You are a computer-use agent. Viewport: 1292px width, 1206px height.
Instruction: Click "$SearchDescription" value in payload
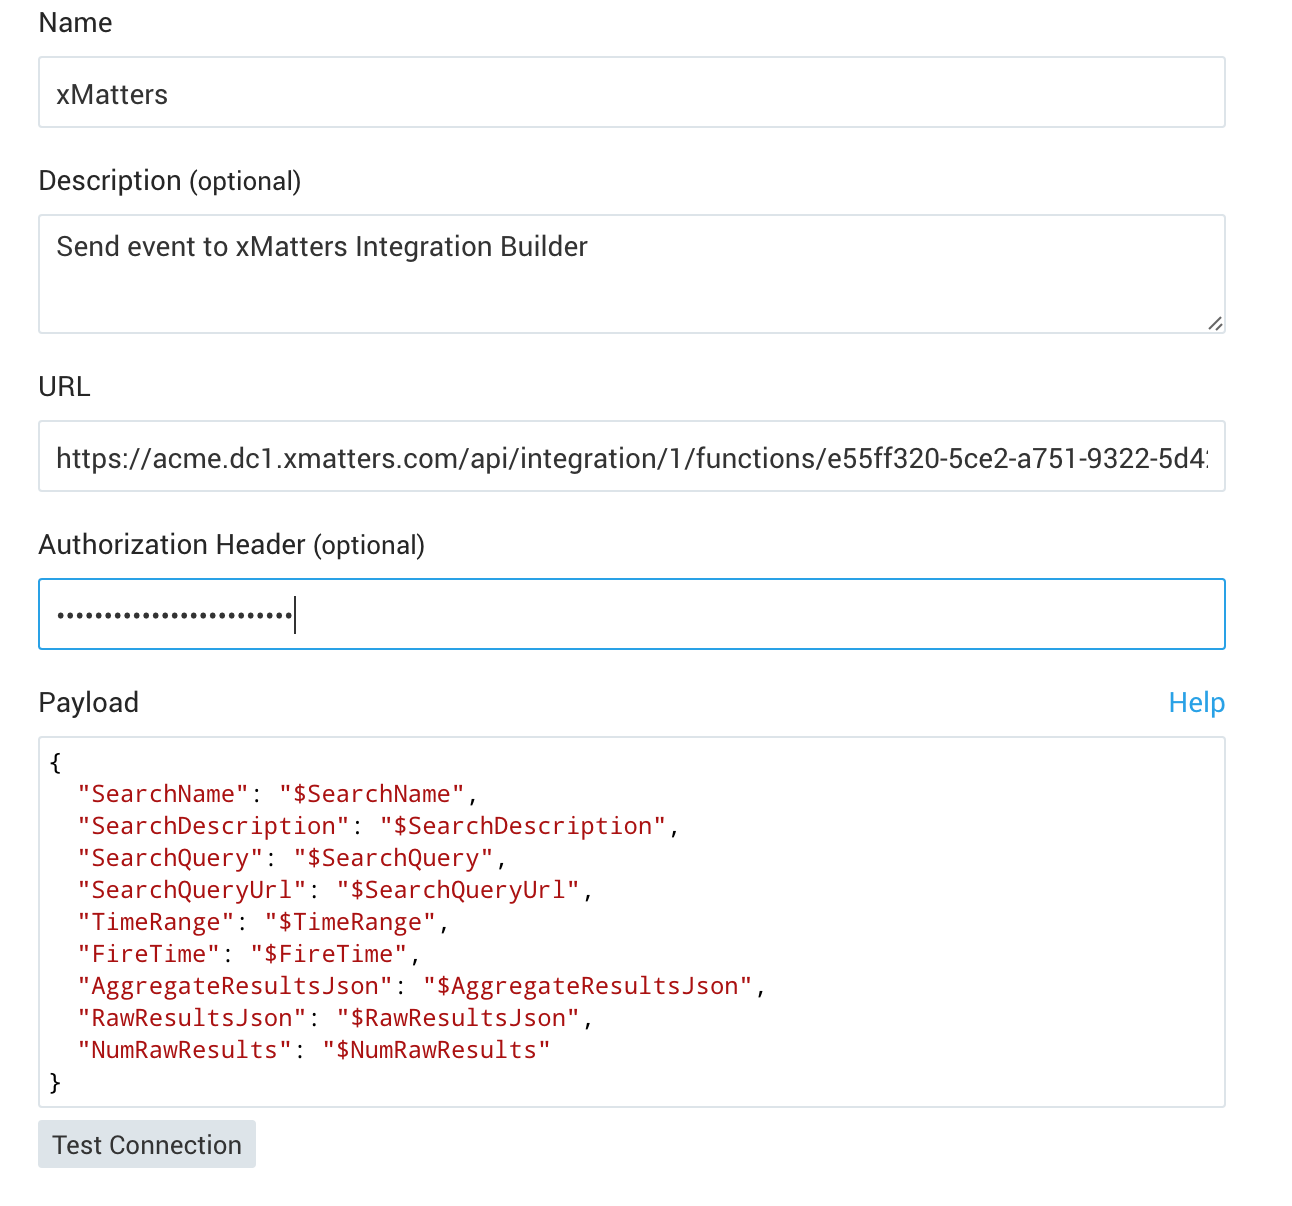[x=523, y=826]
